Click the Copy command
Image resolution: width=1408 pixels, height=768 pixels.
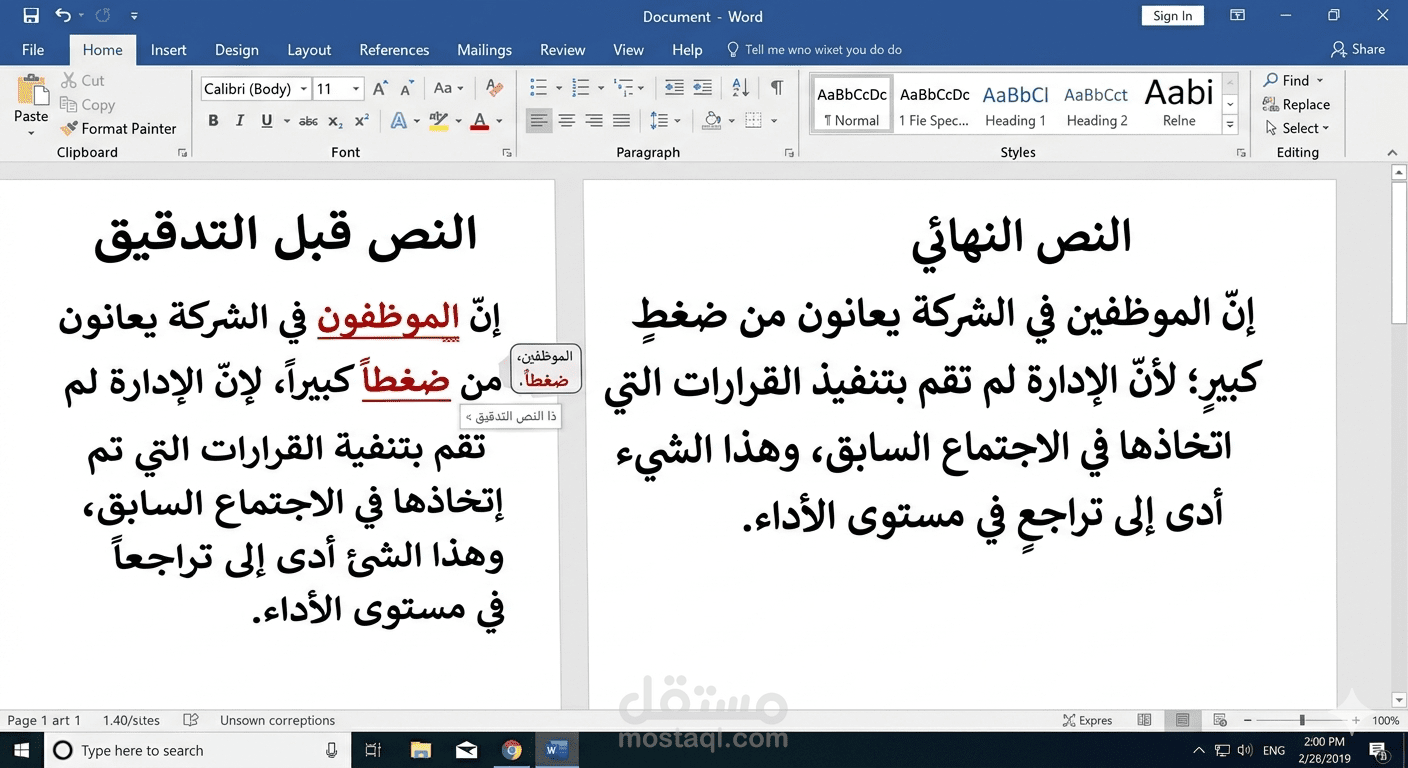pyautogui.click(x=88, y=105)
